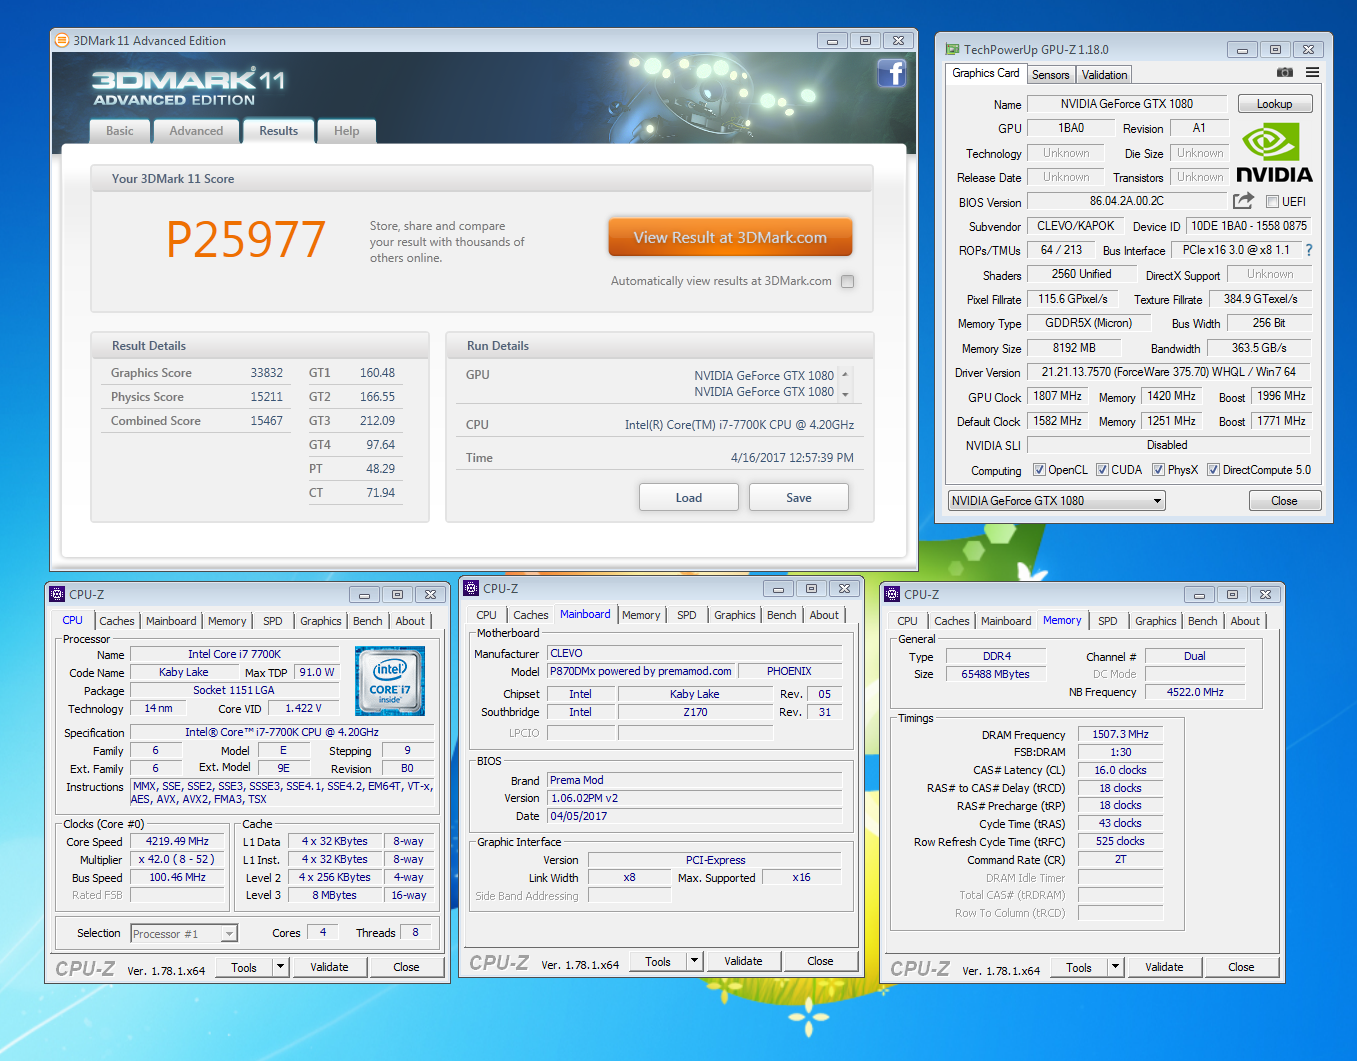This screenshot has width=1357, height=1061.
Task: Open the GeForce GTX 1080 selection dropdown
Action: tap(1157, 501)
